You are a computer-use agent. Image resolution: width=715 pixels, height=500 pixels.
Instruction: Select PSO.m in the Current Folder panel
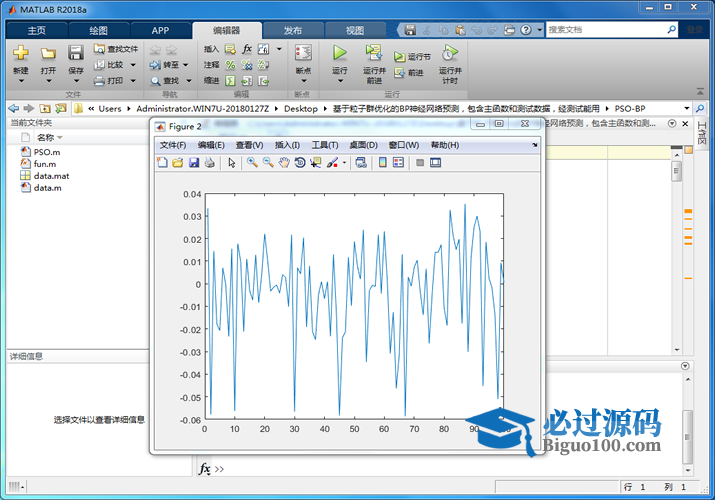pyautogui.click(x=47, y=152)
